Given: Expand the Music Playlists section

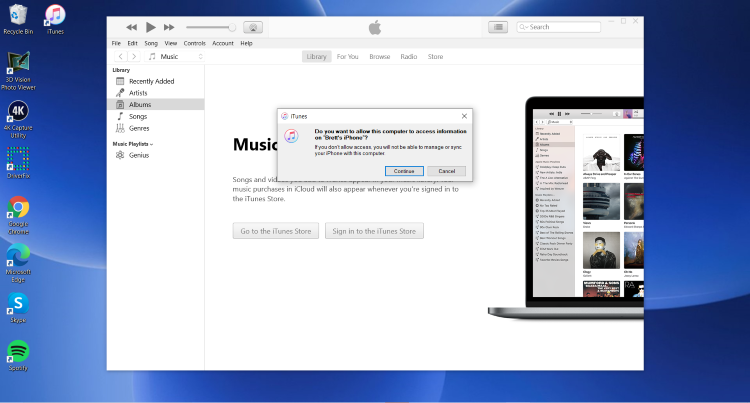Looking at the screenshot, I should 132,144.
